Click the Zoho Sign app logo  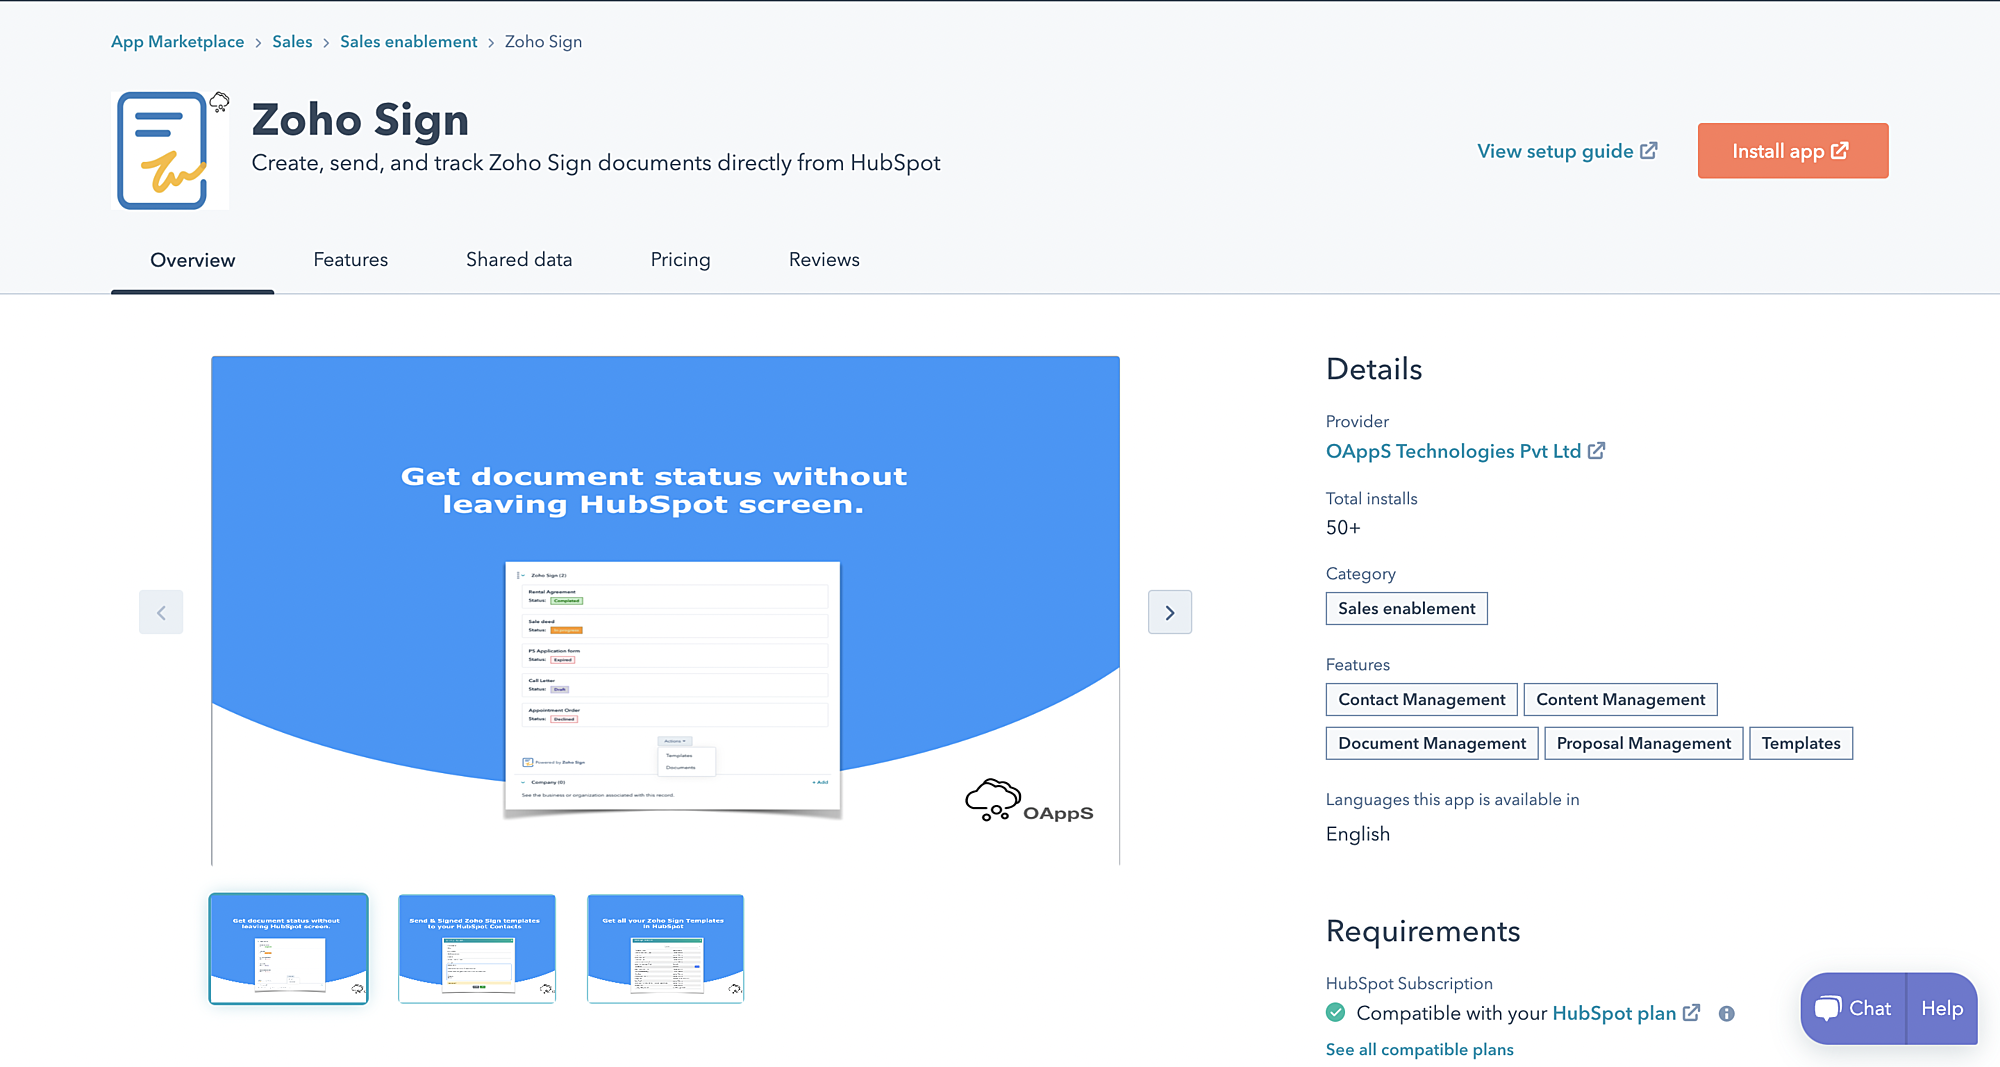tap(170, 151)
